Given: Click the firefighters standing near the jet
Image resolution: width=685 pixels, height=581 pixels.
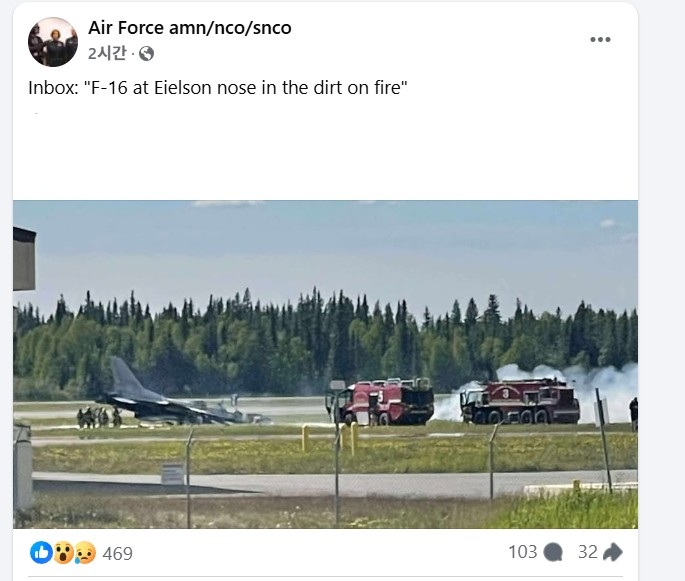Looking at the screenshot, I should pos(99,417).
